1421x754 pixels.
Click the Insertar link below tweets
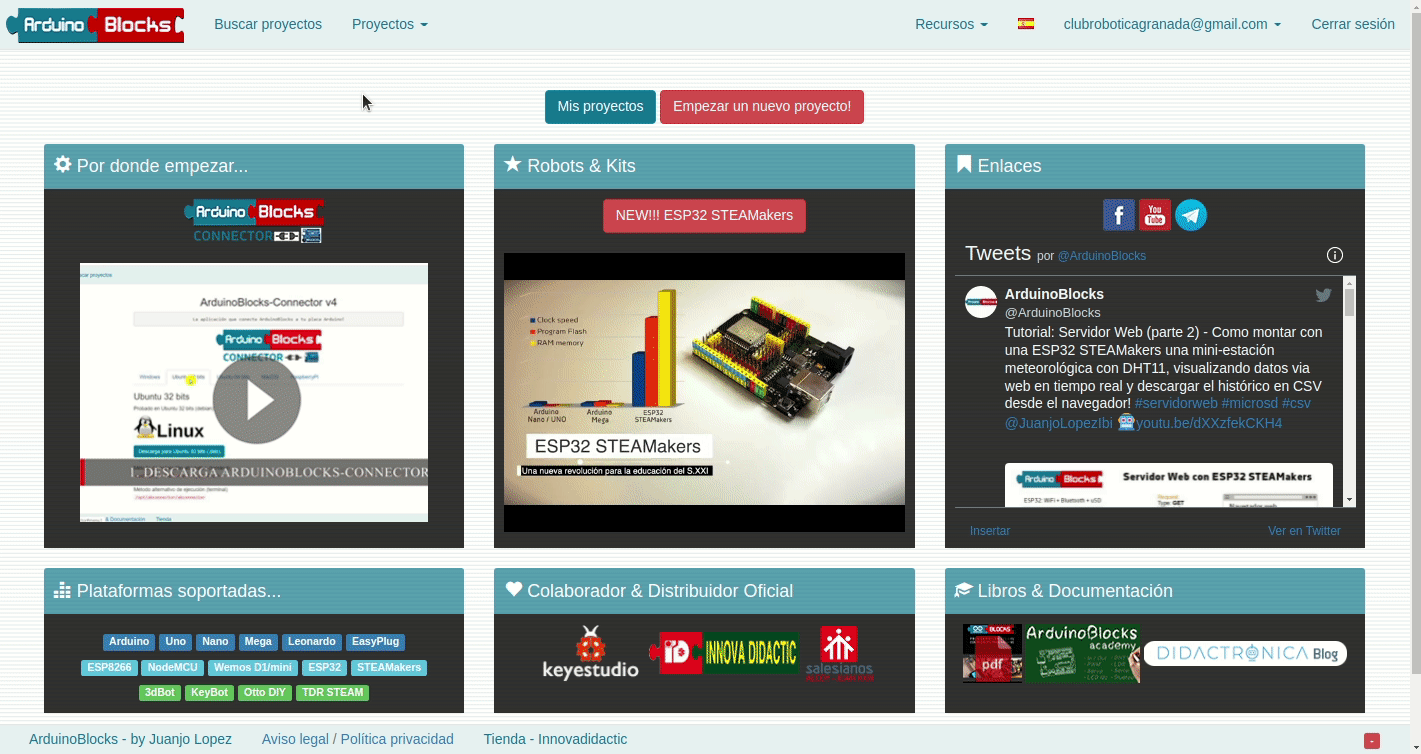990,531
